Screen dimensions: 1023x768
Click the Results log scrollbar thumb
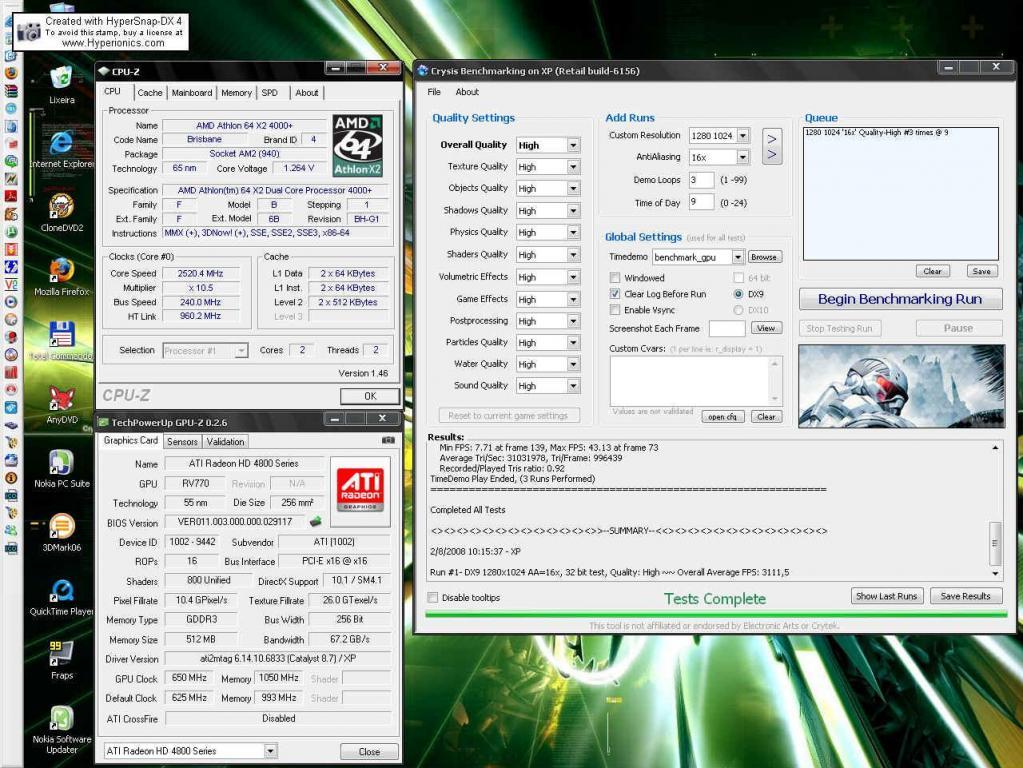click(995, 543)
